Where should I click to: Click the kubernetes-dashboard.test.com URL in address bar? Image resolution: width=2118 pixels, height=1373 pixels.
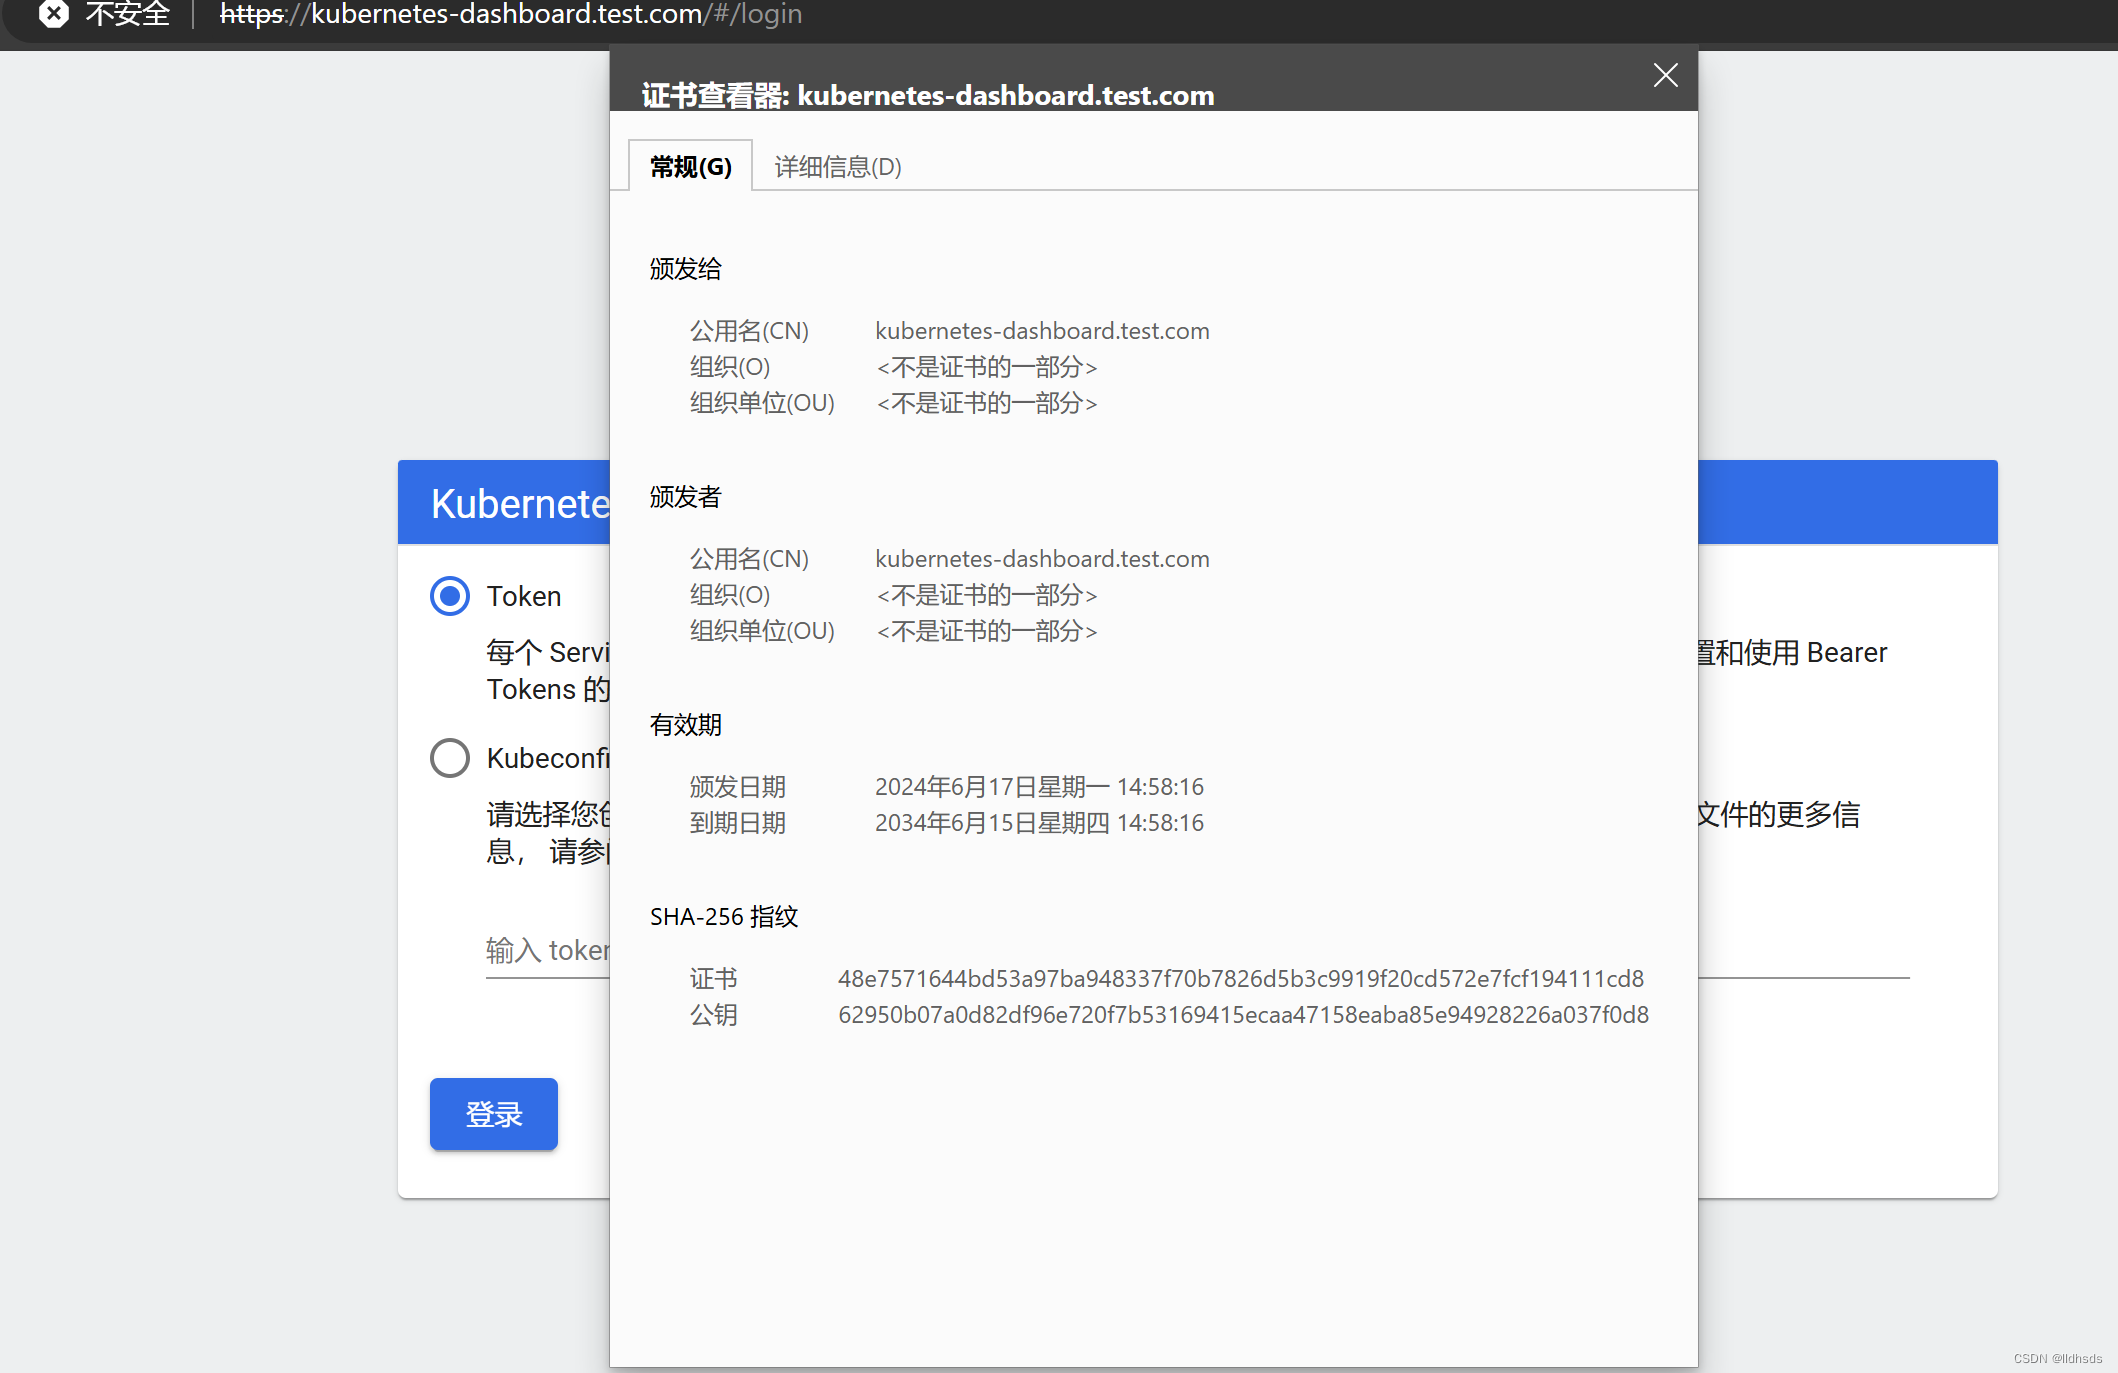(510, 14)
